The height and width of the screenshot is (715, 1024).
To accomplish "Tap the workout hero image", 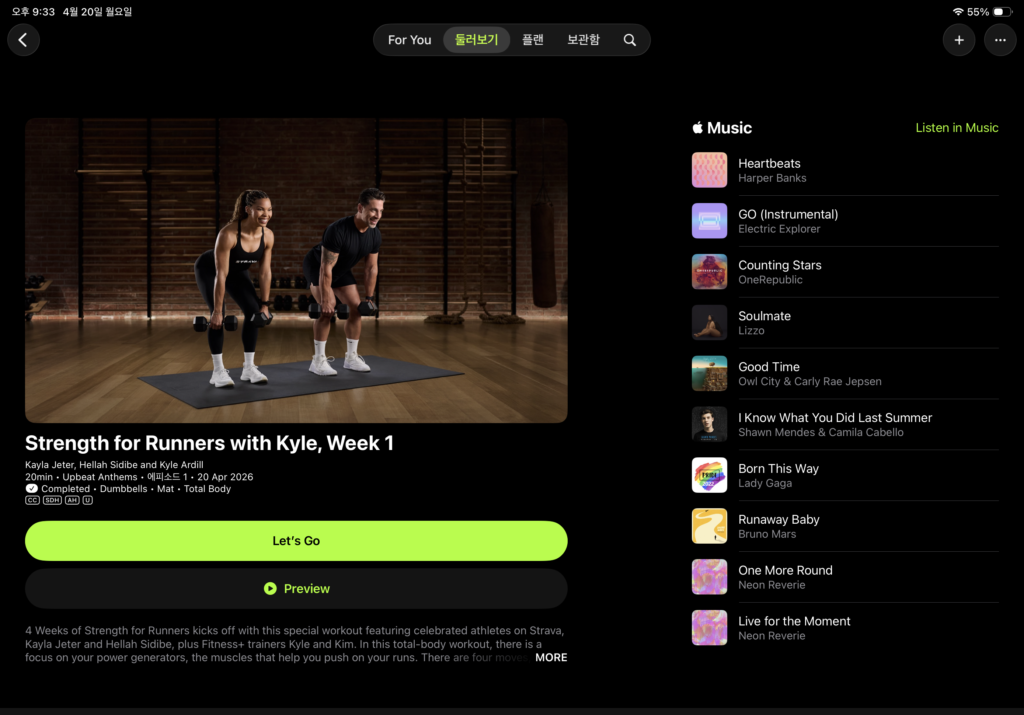I will [296, 270].
